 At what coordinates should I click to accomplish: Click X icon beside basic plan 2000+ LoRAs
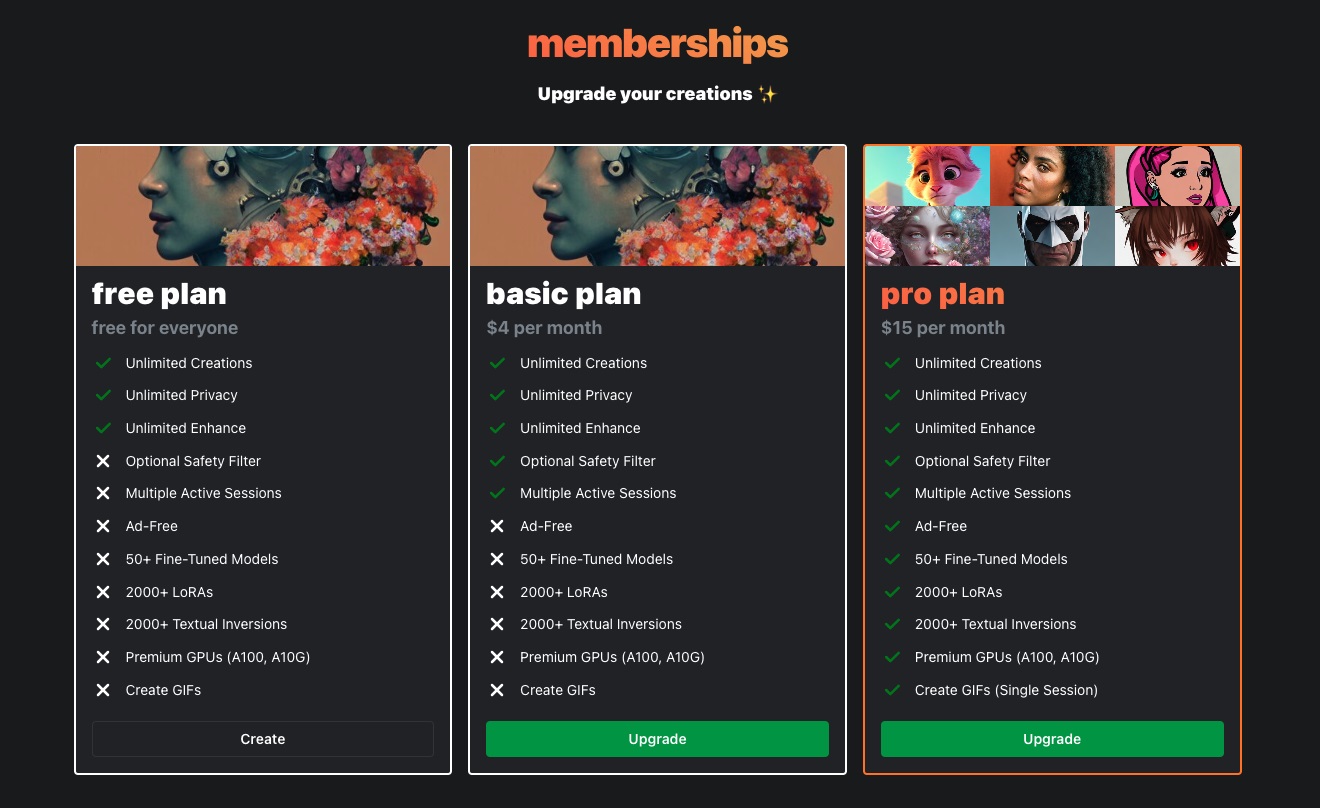497,592
